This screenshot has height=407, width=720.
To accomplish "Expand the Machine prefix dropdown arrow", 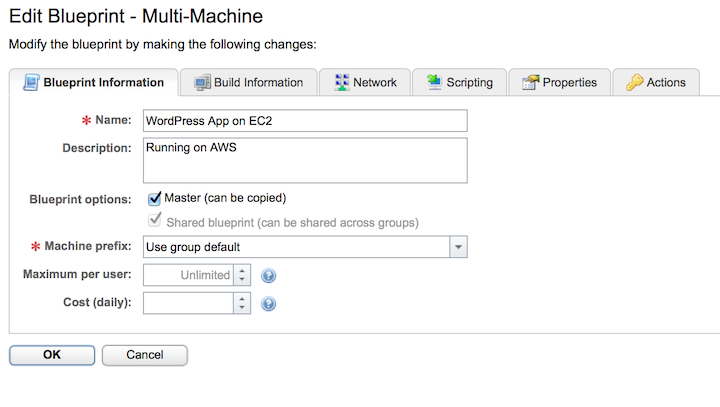I will [457, 247].
